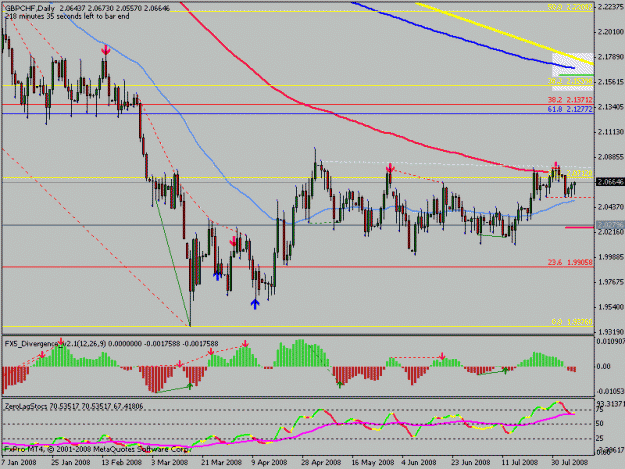The width and height of the screenshot is (625, 469).
Task: Click the '4 Jun 2008' date label
Action: click(x=419, y=463)
